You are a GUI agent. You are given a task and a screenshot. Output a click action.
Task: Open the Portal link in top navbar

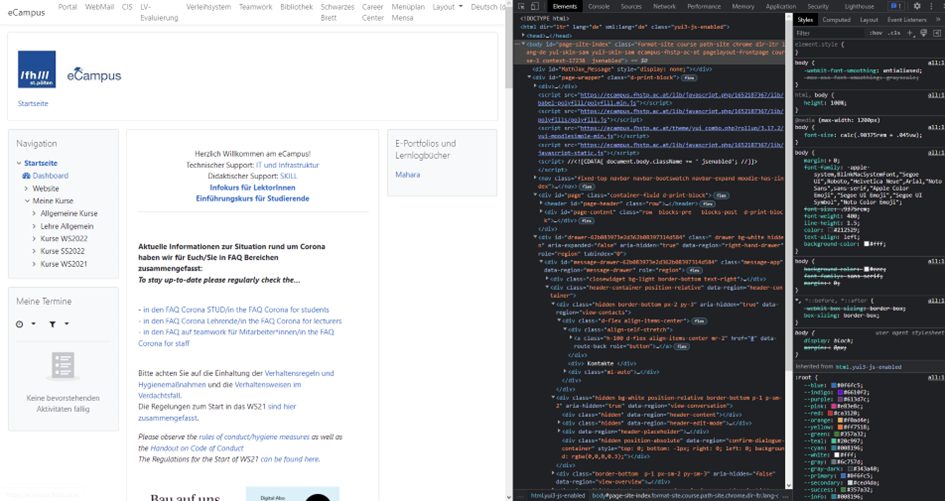pyautogui.click(x=68, y=7)
